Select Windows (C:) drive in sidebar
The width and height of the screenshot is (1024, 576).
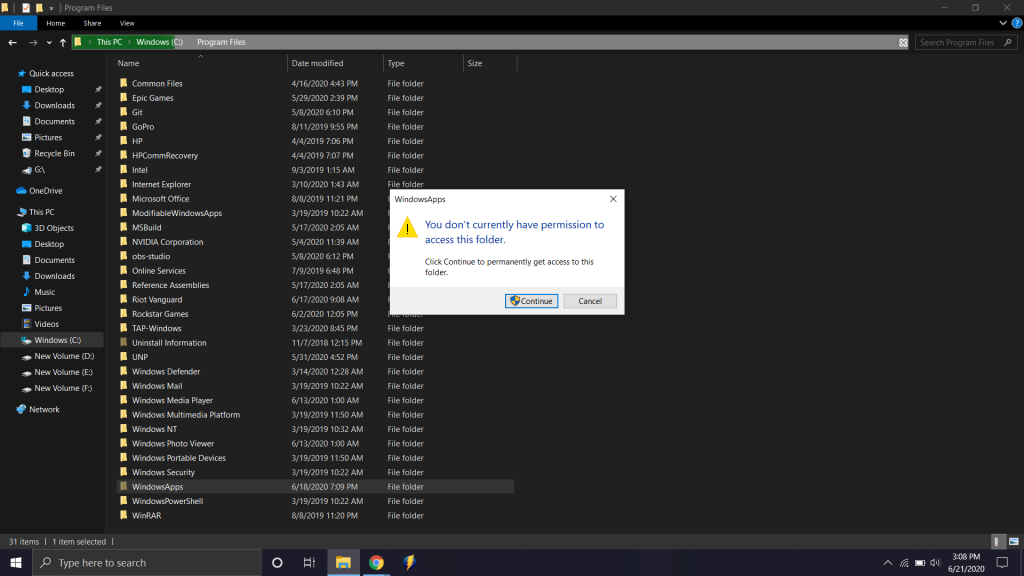click(57, 340)
